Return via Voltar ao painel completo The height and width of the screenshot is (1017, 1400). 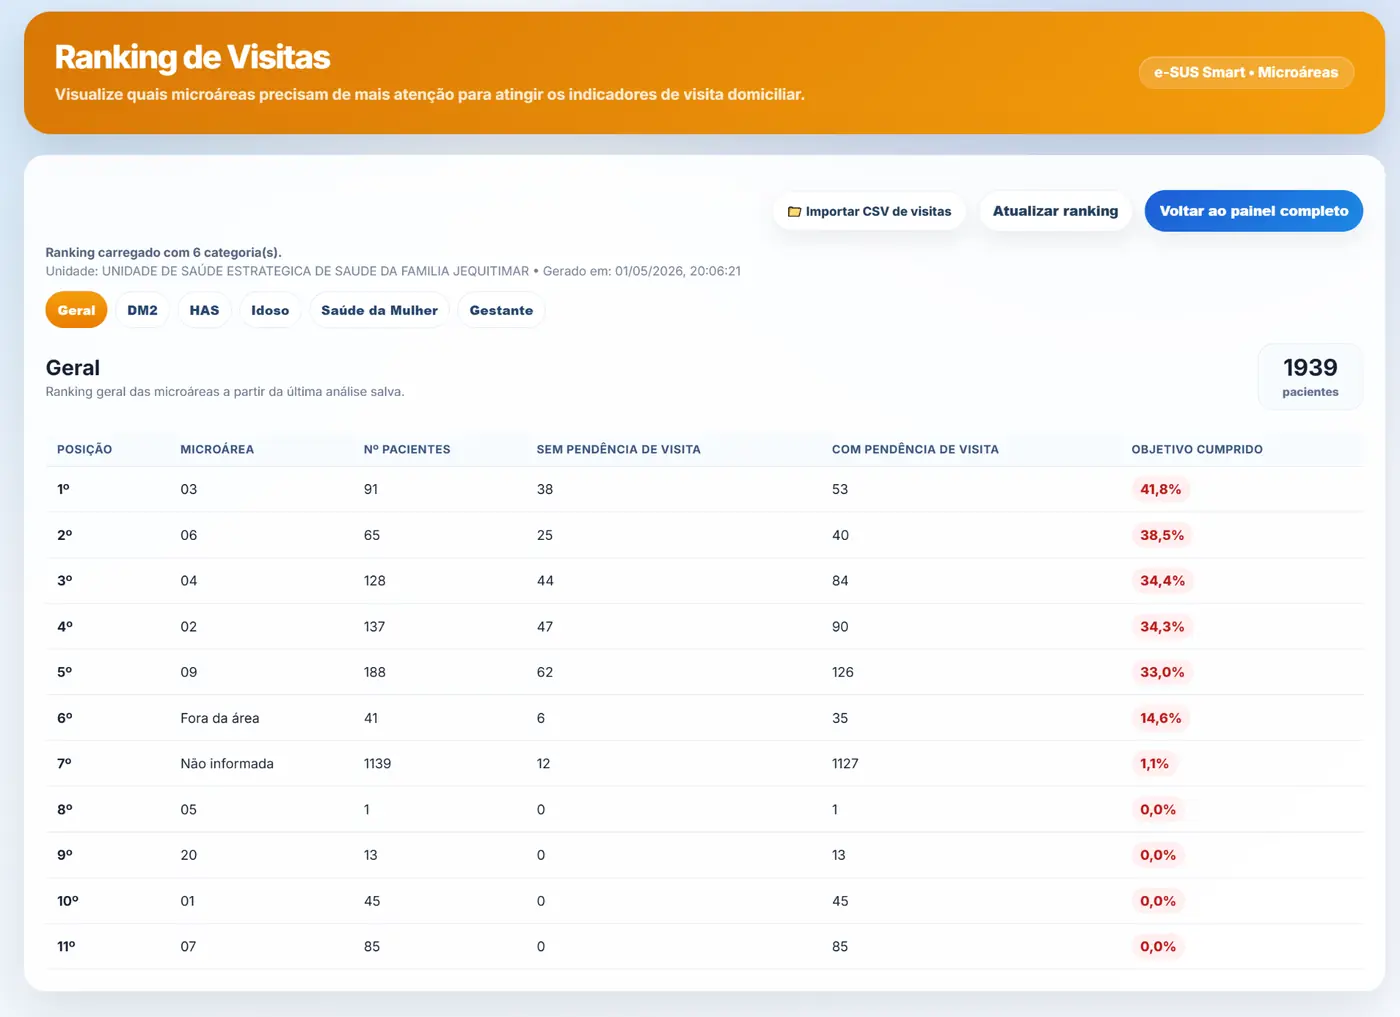[1253, 211]
